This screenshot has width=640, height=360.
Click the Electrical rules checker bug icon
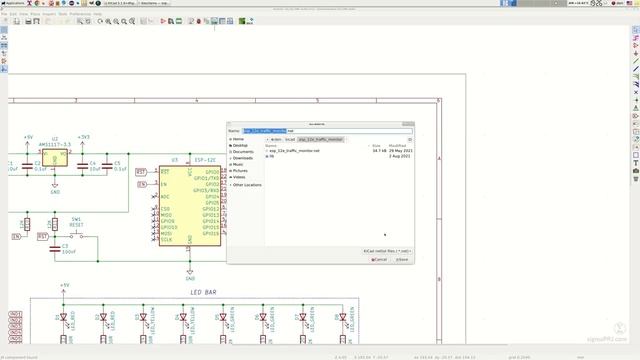[x=199, y=21]
